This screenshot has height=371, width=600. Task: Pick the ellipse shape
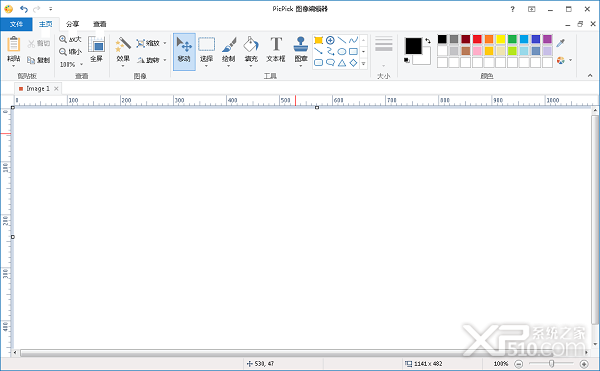tap(342, 51)
